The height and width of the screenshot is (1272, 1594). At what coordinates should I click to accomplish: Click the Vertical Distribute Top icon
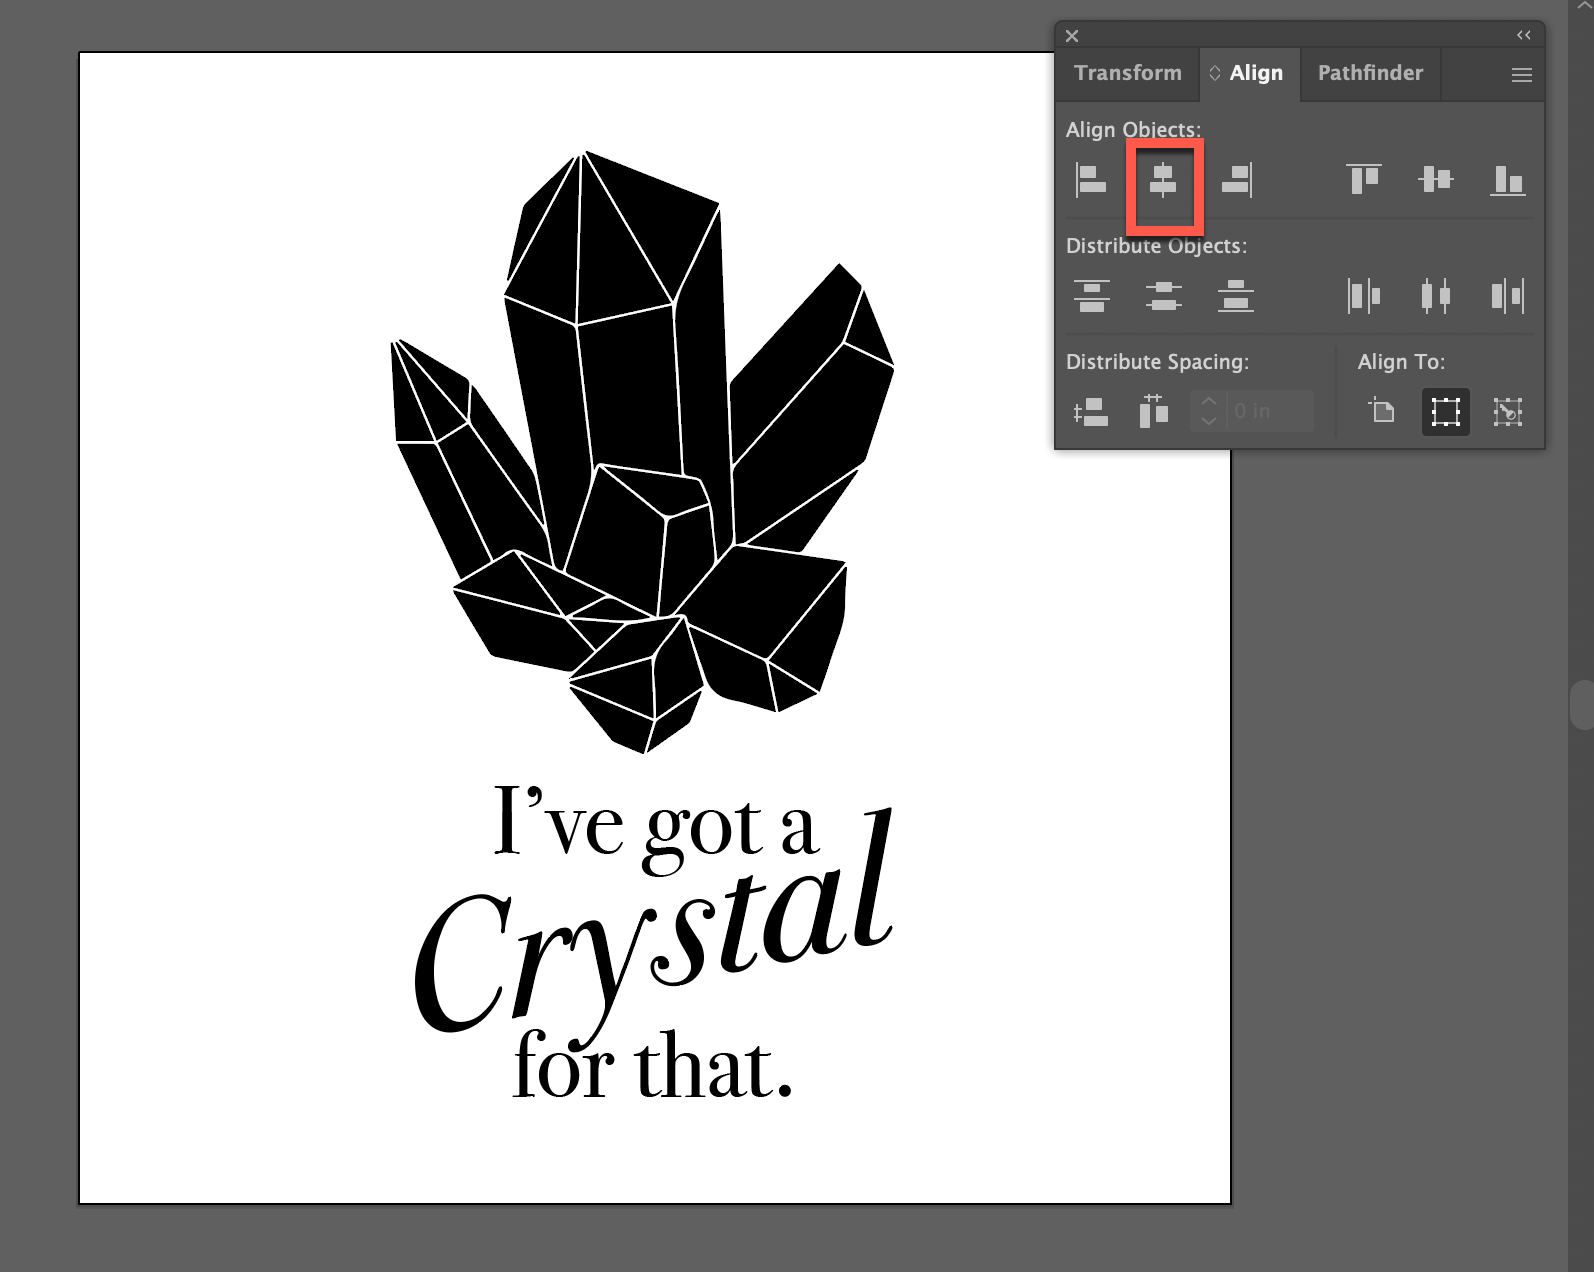coord(1091,296)
